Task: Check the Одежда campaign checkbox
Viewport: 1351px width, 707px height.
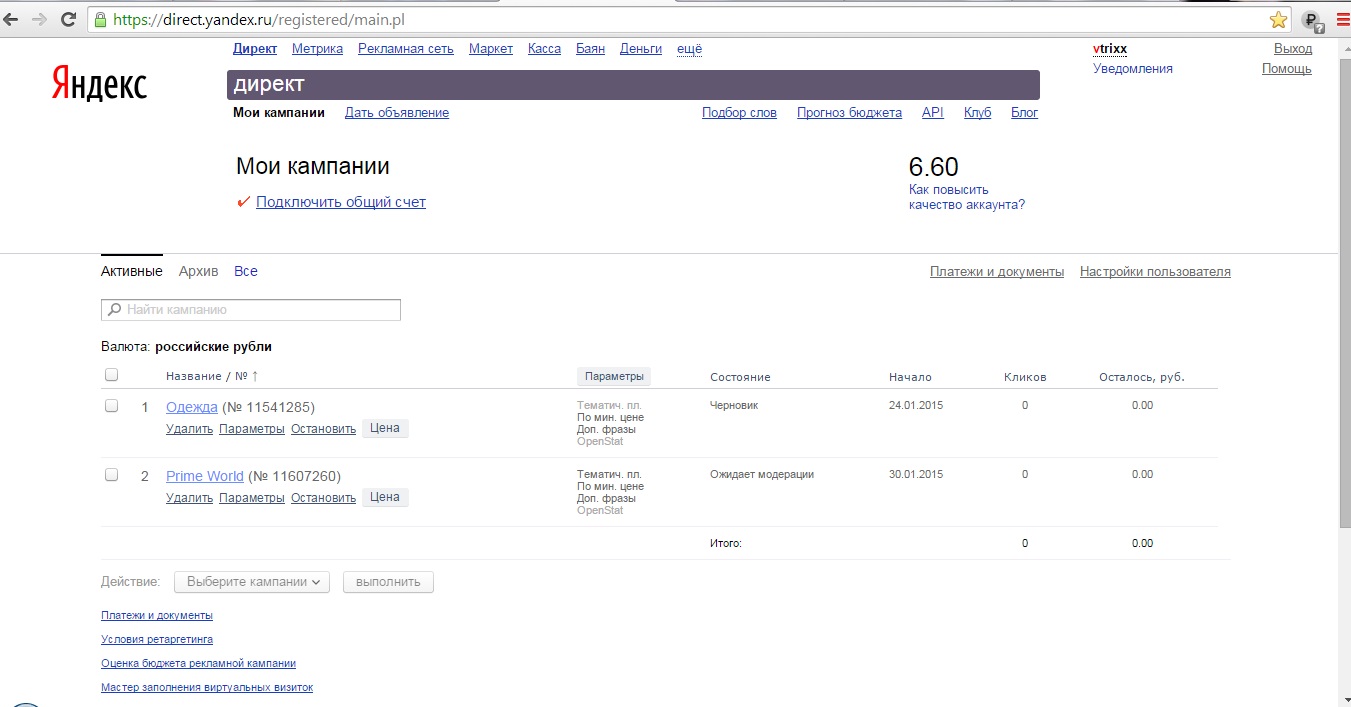Action: pos(112,406)
